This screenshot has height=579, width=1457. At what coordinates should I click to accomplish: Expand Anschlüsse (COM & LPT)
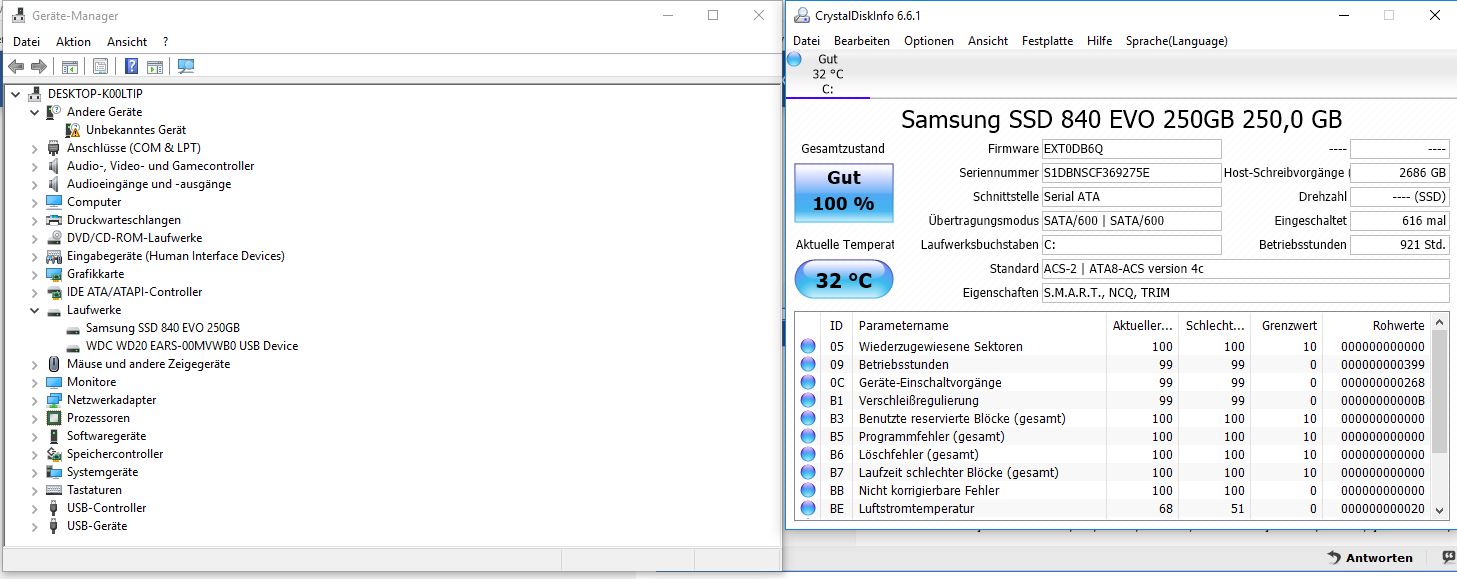pyautogui.click(x=34, y=148)
